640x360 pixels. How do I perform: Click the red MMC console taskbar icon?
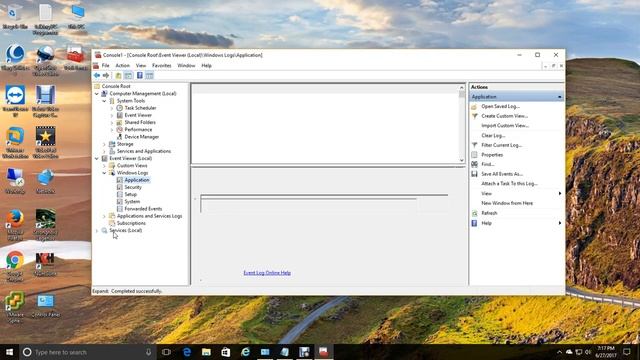point(324,352)
